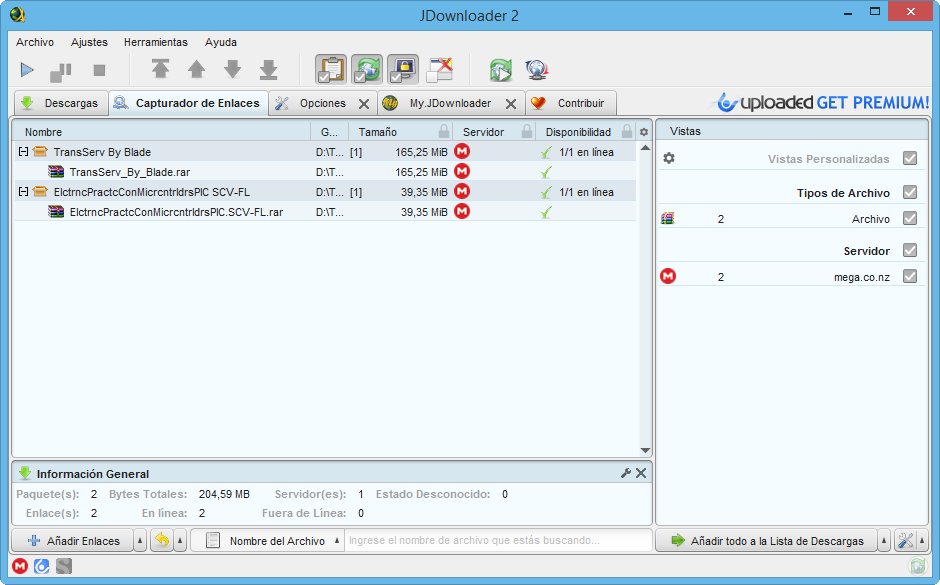Select the TransServ_By_Blade.rar file row
This screenshot has width=940, height=585.
click(325, 172)
